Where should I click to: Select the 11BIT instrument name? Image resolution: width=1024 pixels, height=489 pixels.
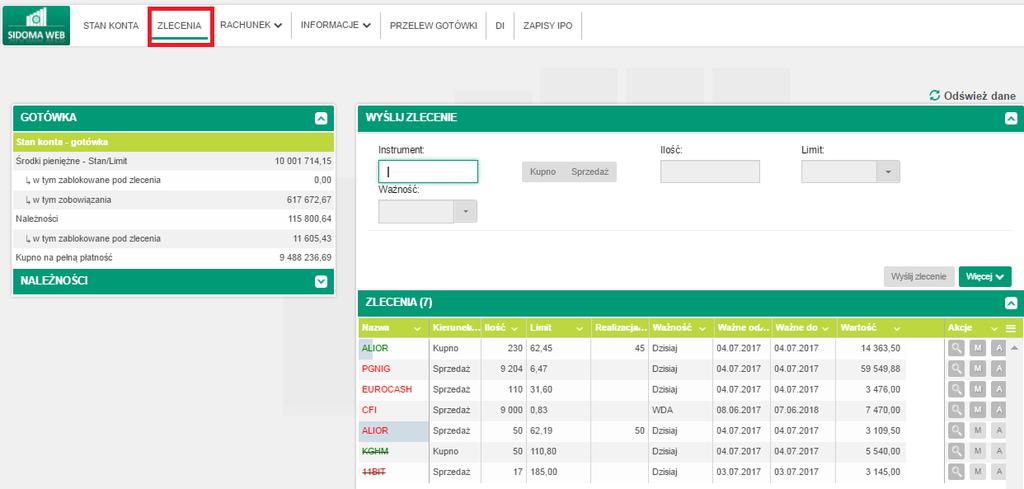(372, 472)
